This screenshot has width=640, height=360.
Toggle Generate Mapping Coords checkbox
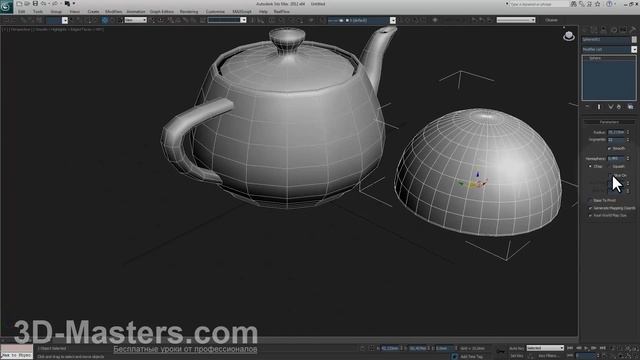coord(590,208)
